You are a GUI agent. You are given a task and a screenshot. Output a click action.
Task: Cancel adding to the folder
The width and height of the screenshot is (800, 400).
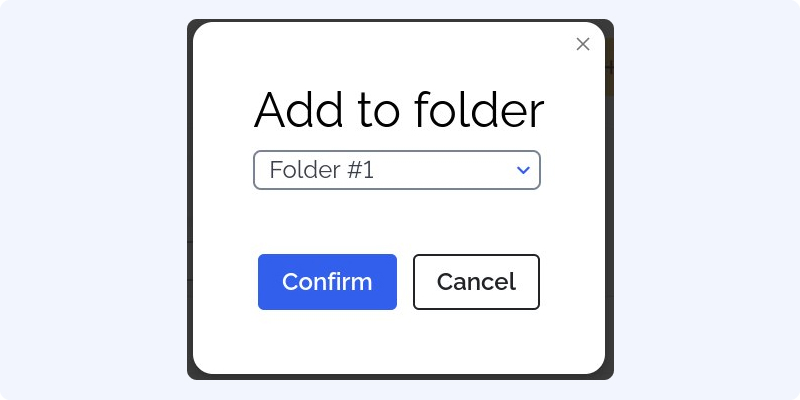click(x=476, y=282)
